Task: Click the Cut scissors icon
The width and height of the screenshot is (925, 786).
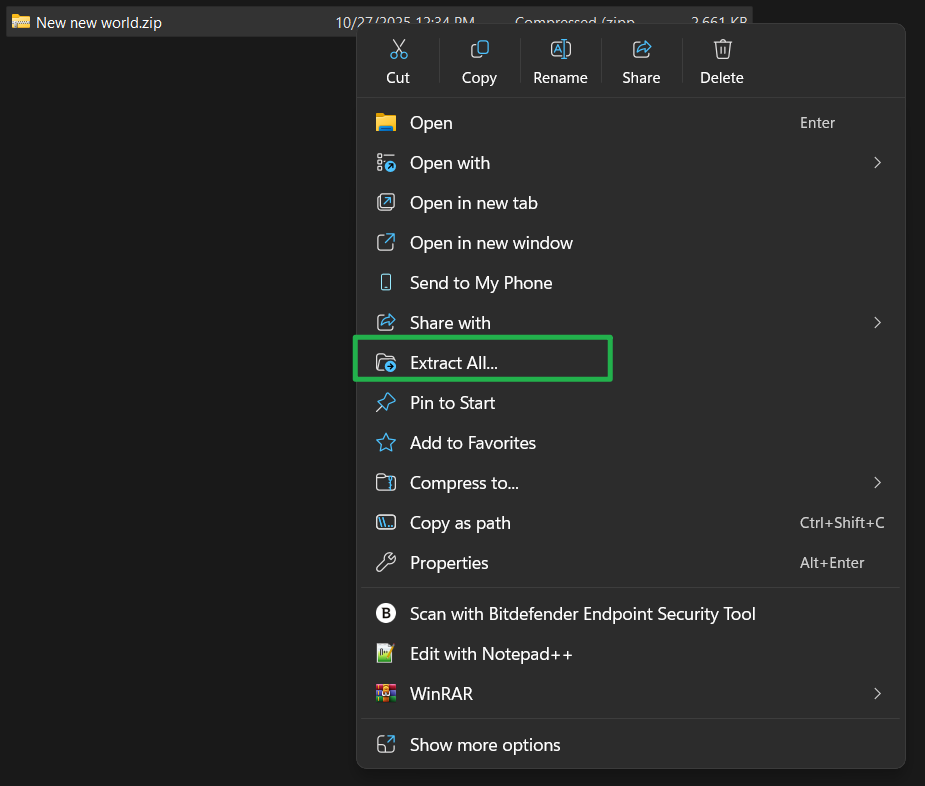Action: click(x=398, y=49)
